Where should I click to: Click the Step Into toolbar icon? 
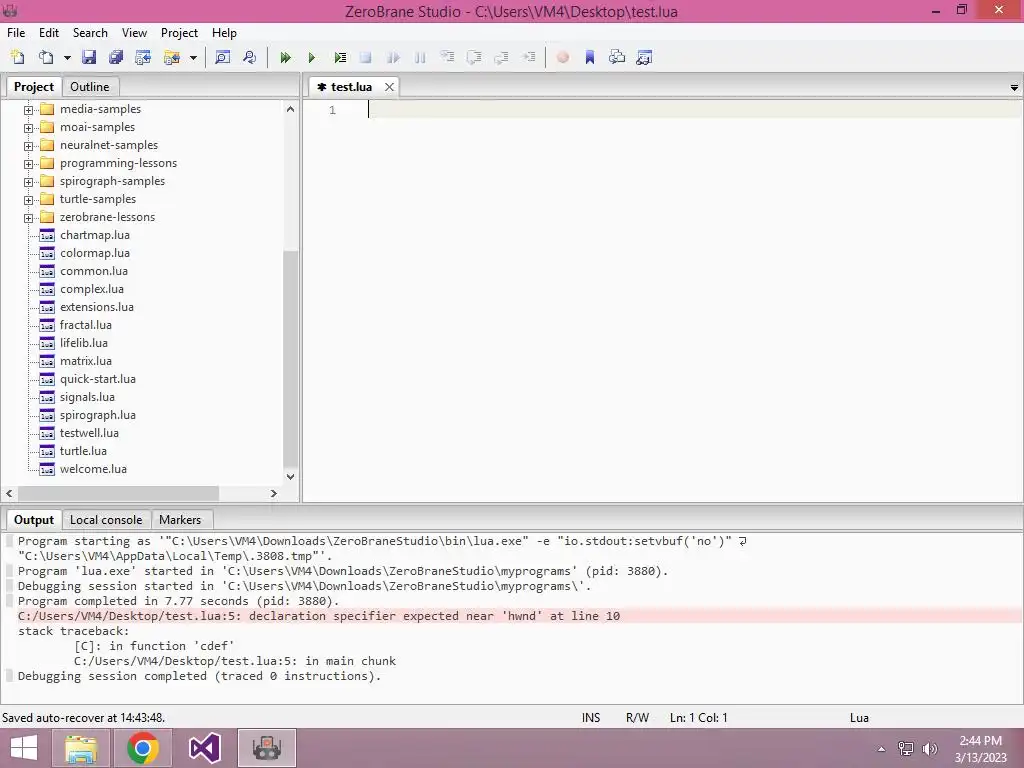447,57
